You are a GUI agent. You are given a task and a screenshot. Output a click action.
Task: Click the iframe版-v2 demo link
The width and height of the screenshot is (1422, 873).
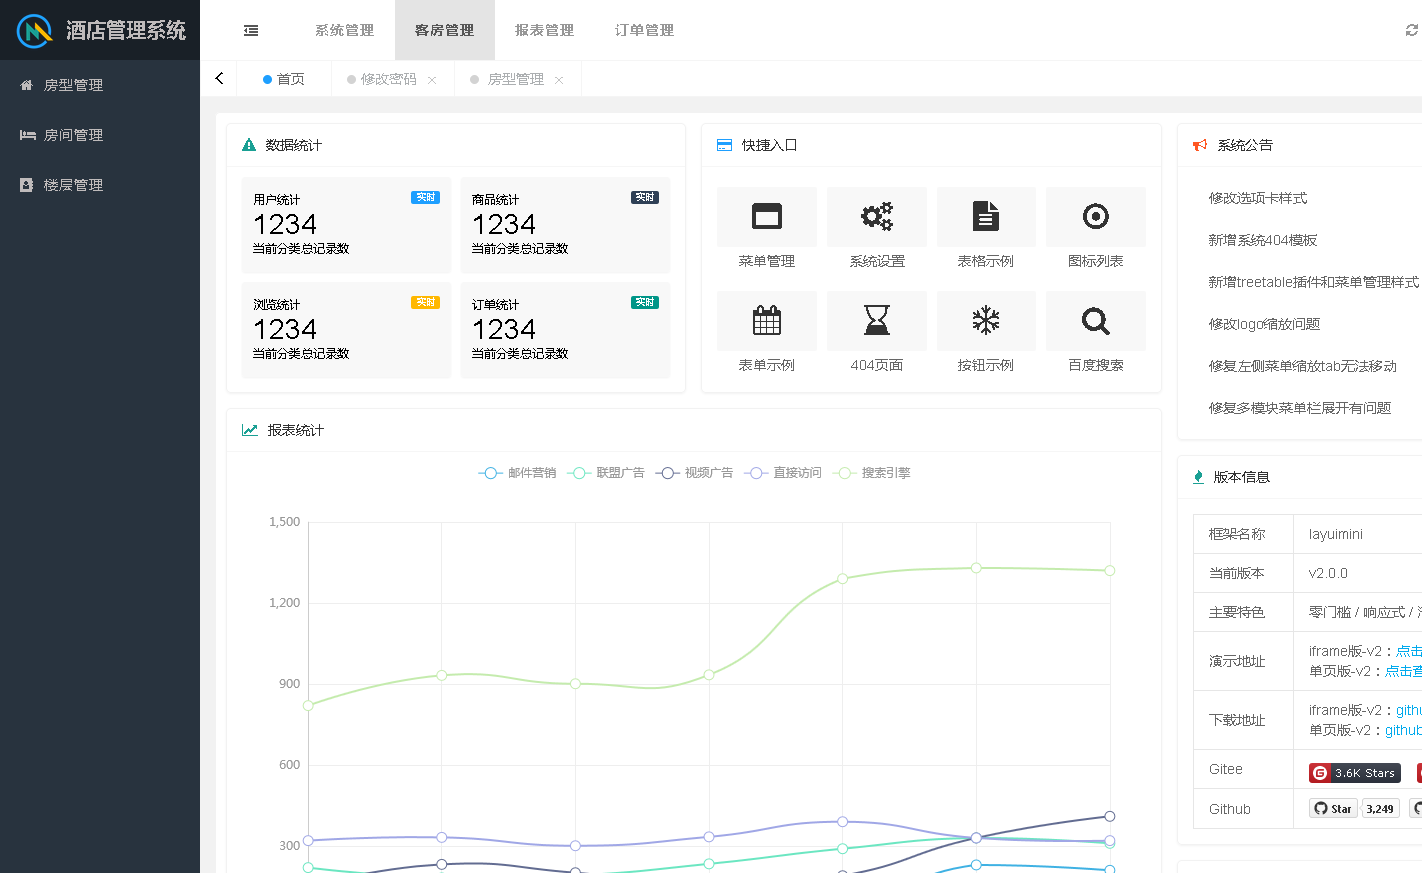1409,651
